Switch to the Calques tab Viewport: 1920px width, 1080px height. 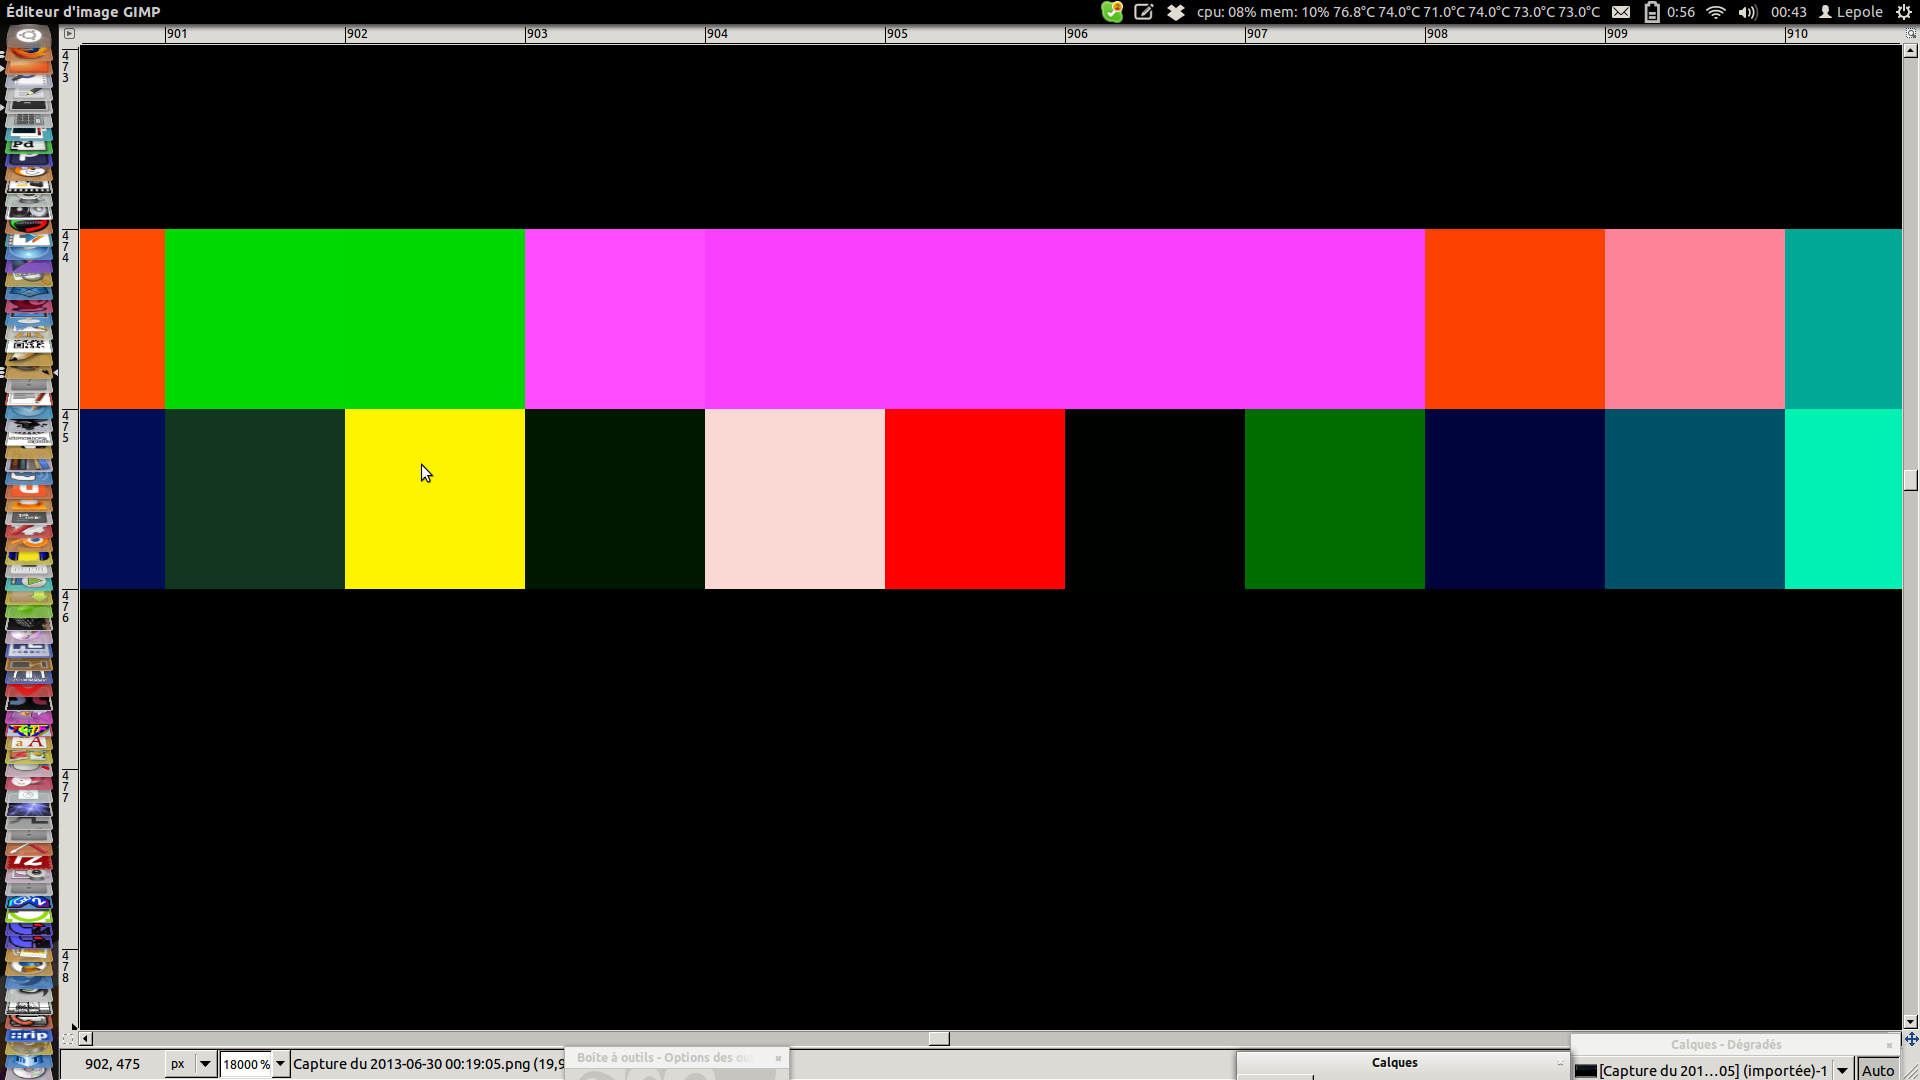(x=1394, y=1063)
